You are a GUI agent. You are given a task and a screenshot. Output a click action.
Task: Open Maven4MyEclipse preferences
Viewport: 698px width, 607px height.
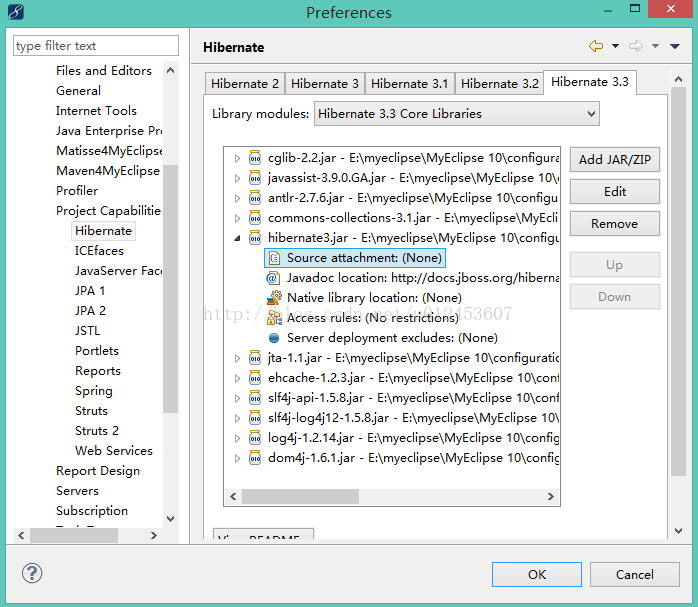[108, 171]
